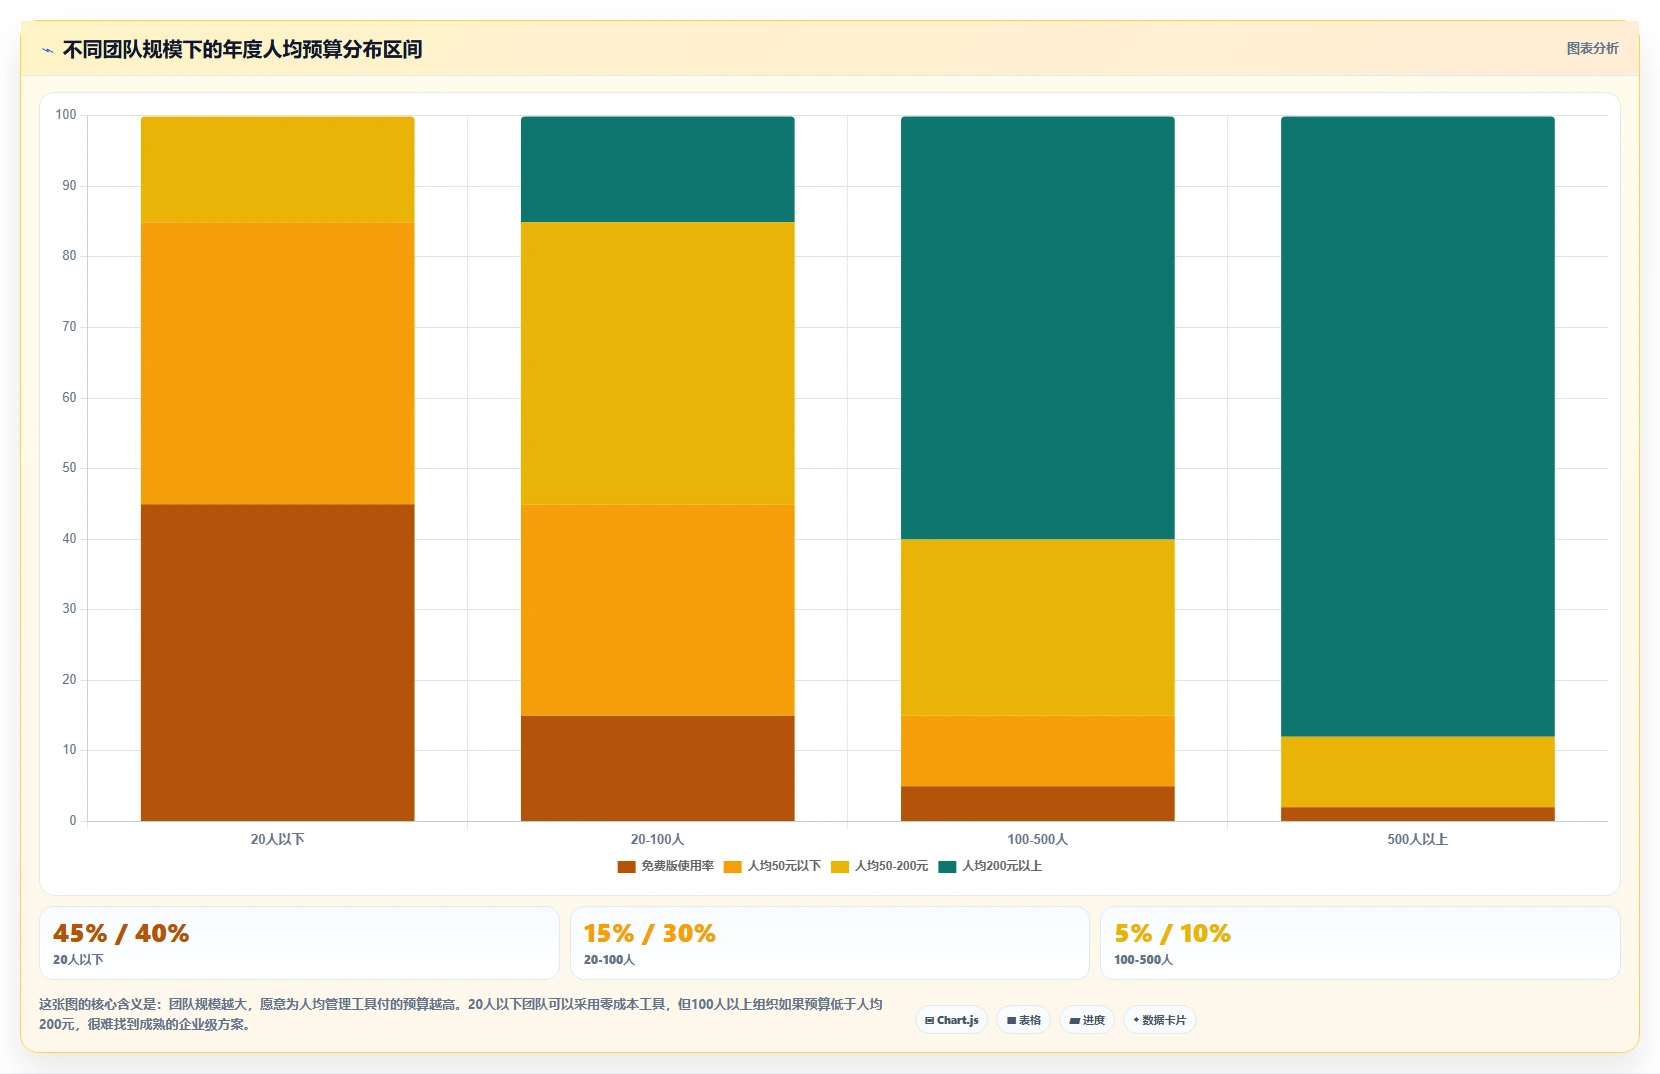
Task: Click the 表格 tag square icon
Action: pos(1011,1020)
